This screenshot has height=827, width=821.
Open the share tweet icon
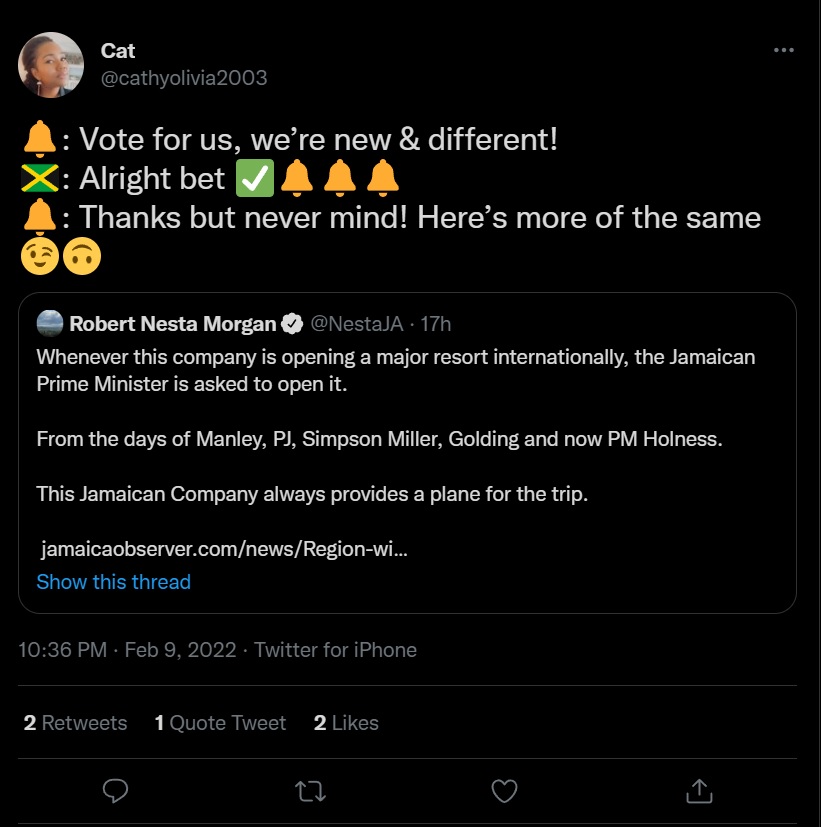pos(697,791)
